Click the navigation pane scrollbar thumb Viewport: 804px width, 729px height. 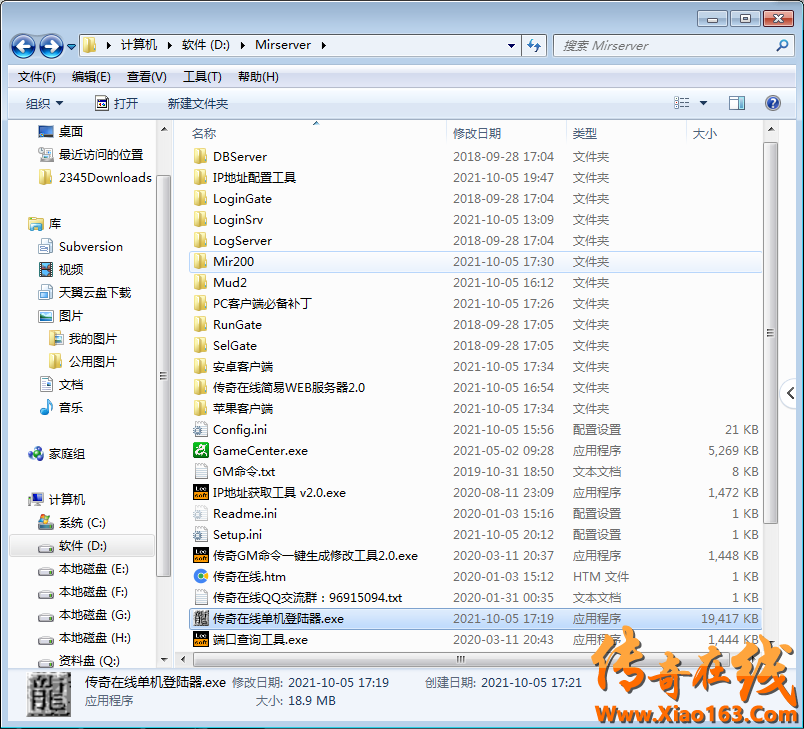pos(164,376)
